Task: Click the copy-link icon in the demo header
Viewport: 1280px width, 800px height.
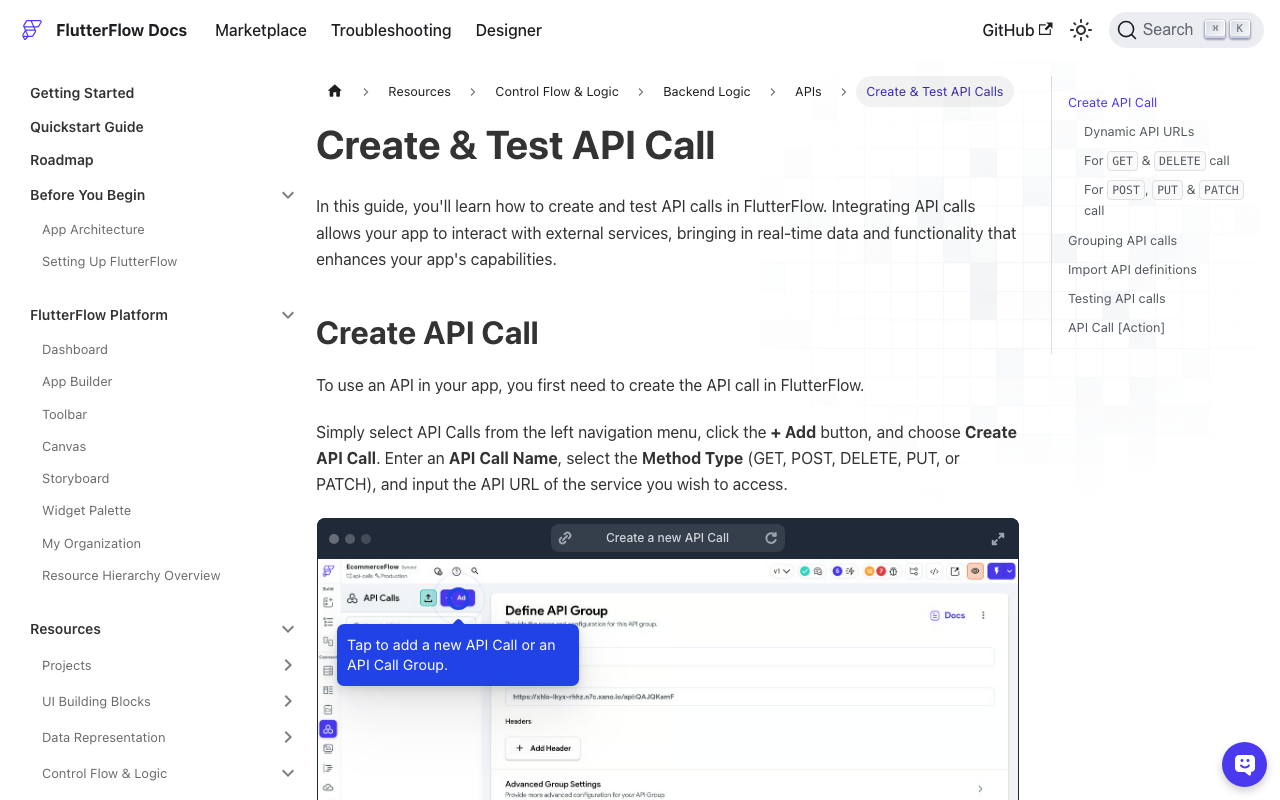Action: [565, 538]
